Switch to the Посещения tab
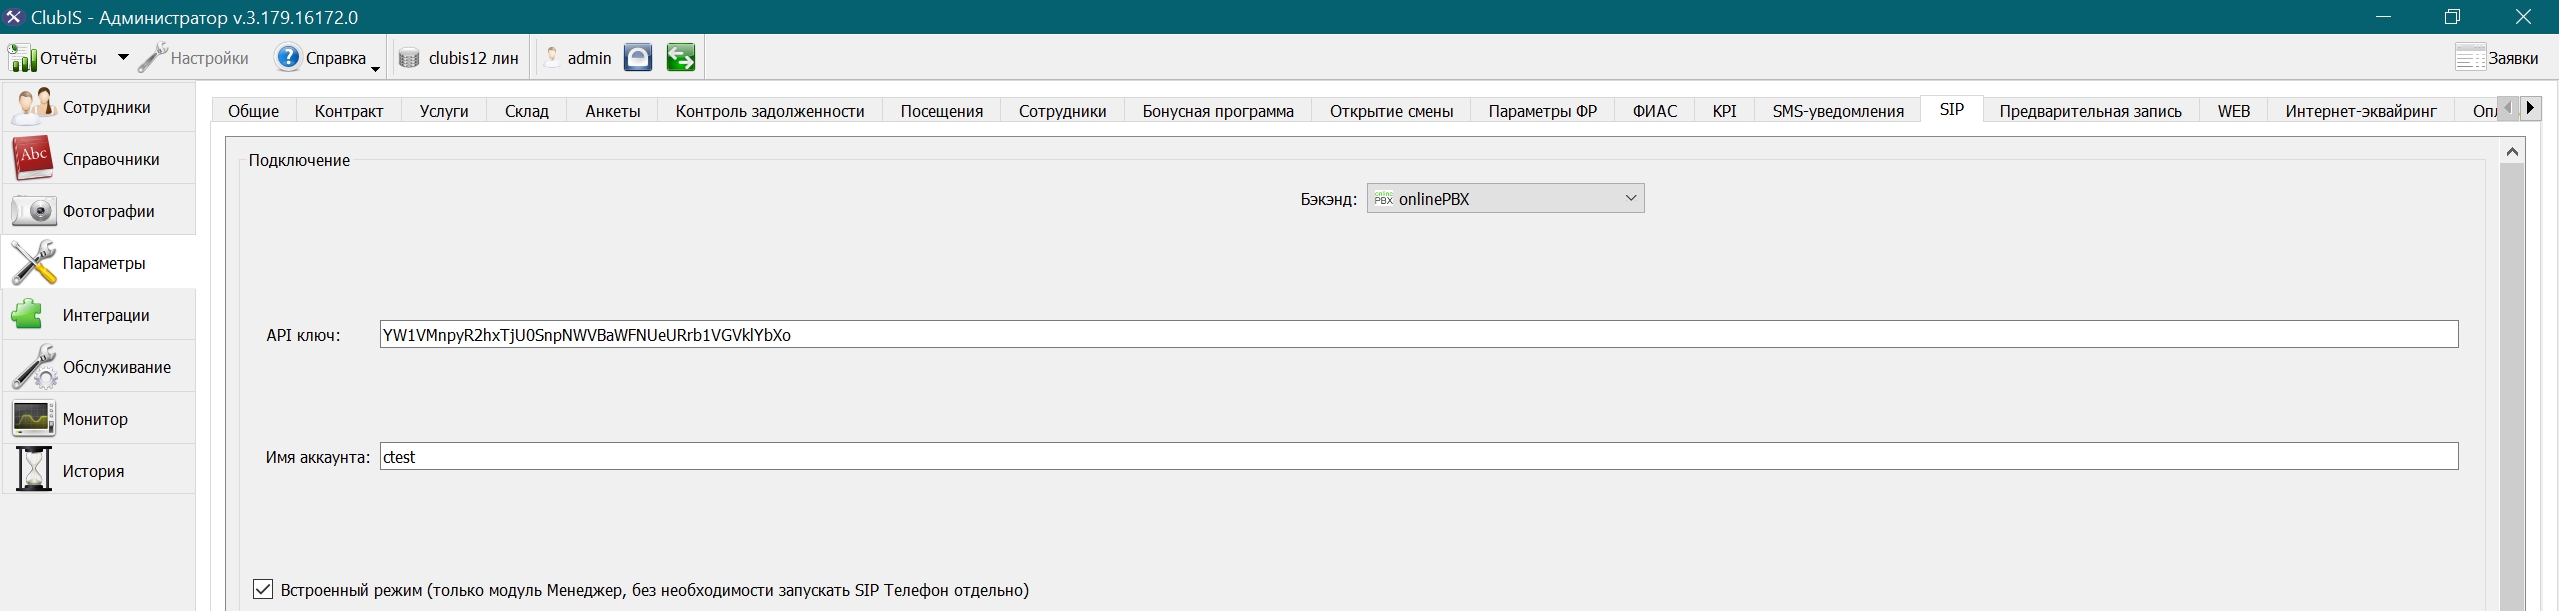 click(942, 111)
